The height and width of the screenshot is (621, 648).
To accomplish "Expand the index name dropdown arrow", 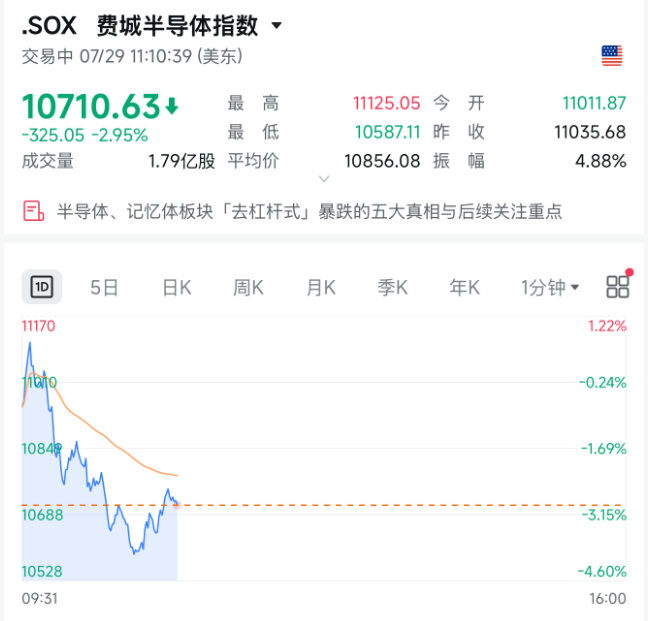I will (x=277, y=26).
